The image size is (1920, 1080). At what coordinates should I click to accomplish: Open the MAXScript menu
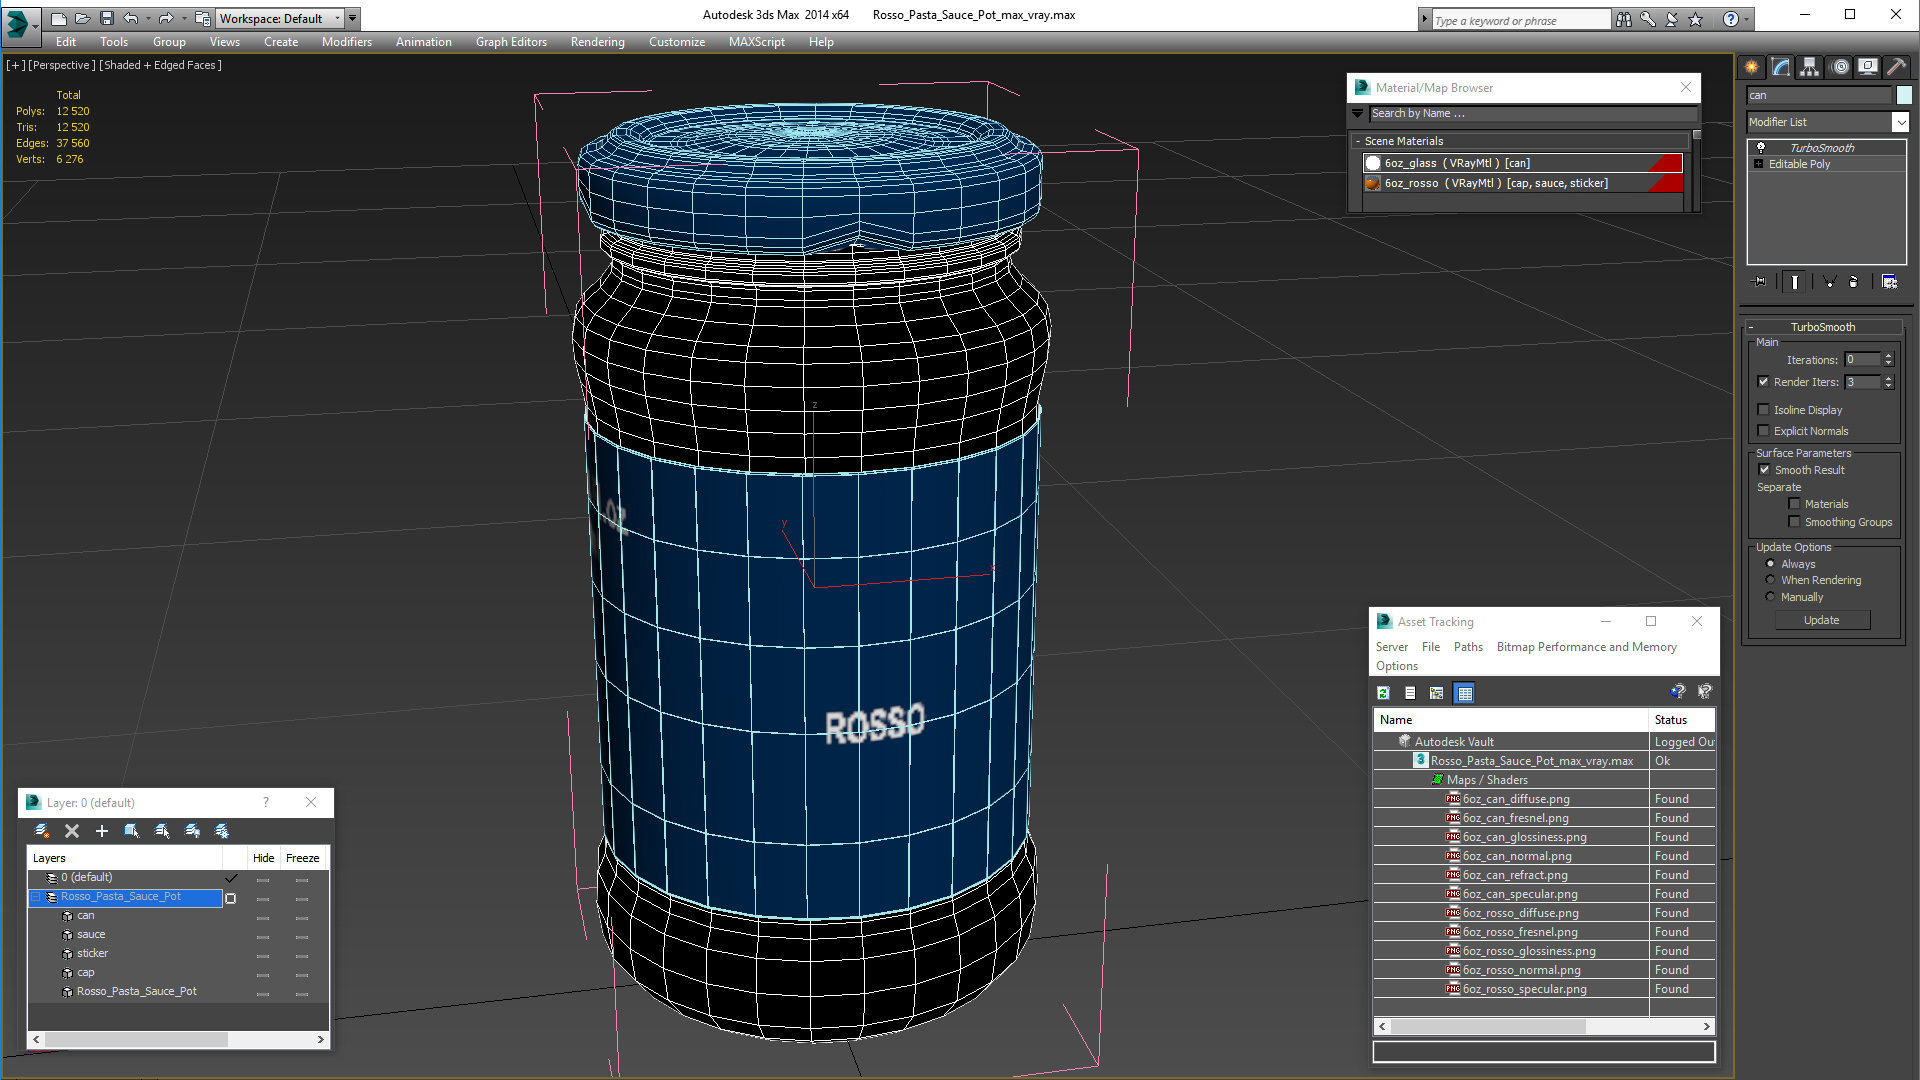tap(756, 42)
